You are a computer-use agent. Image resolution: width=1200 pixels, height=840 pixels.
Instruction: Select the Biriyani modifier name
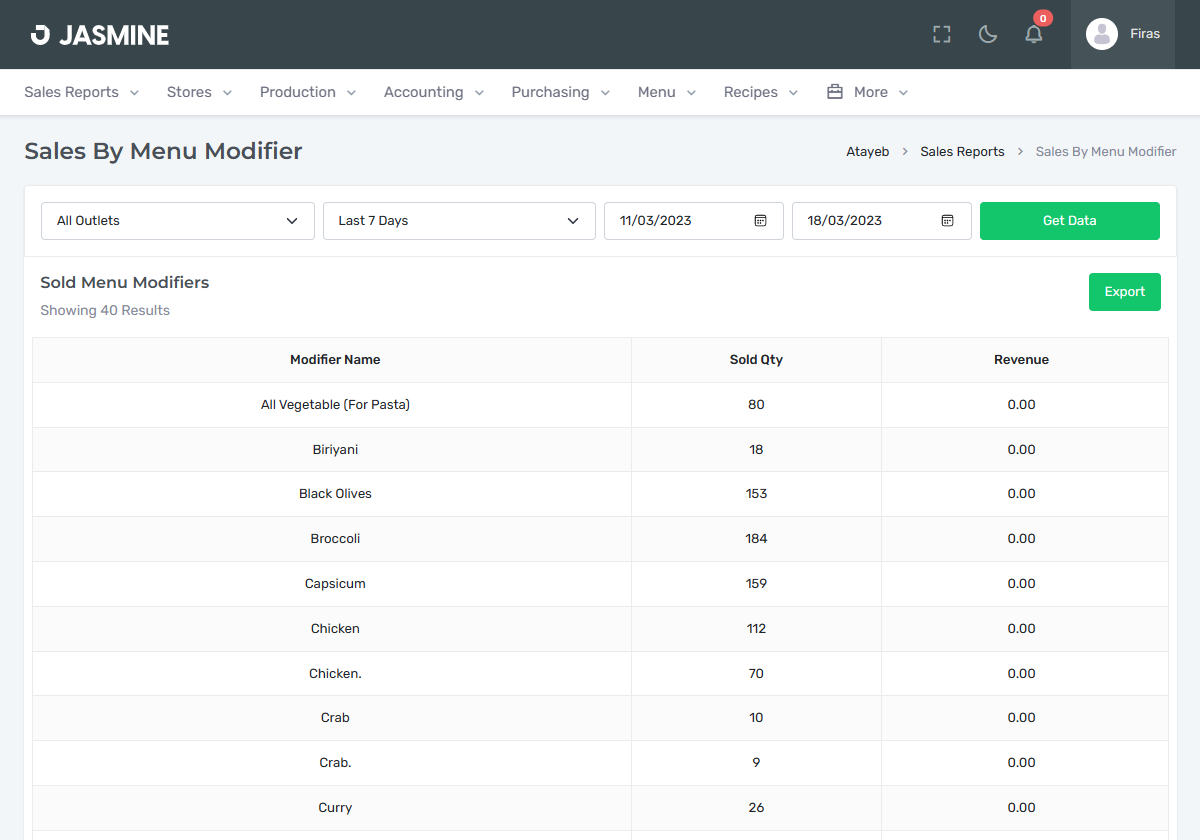pos(335,450)
